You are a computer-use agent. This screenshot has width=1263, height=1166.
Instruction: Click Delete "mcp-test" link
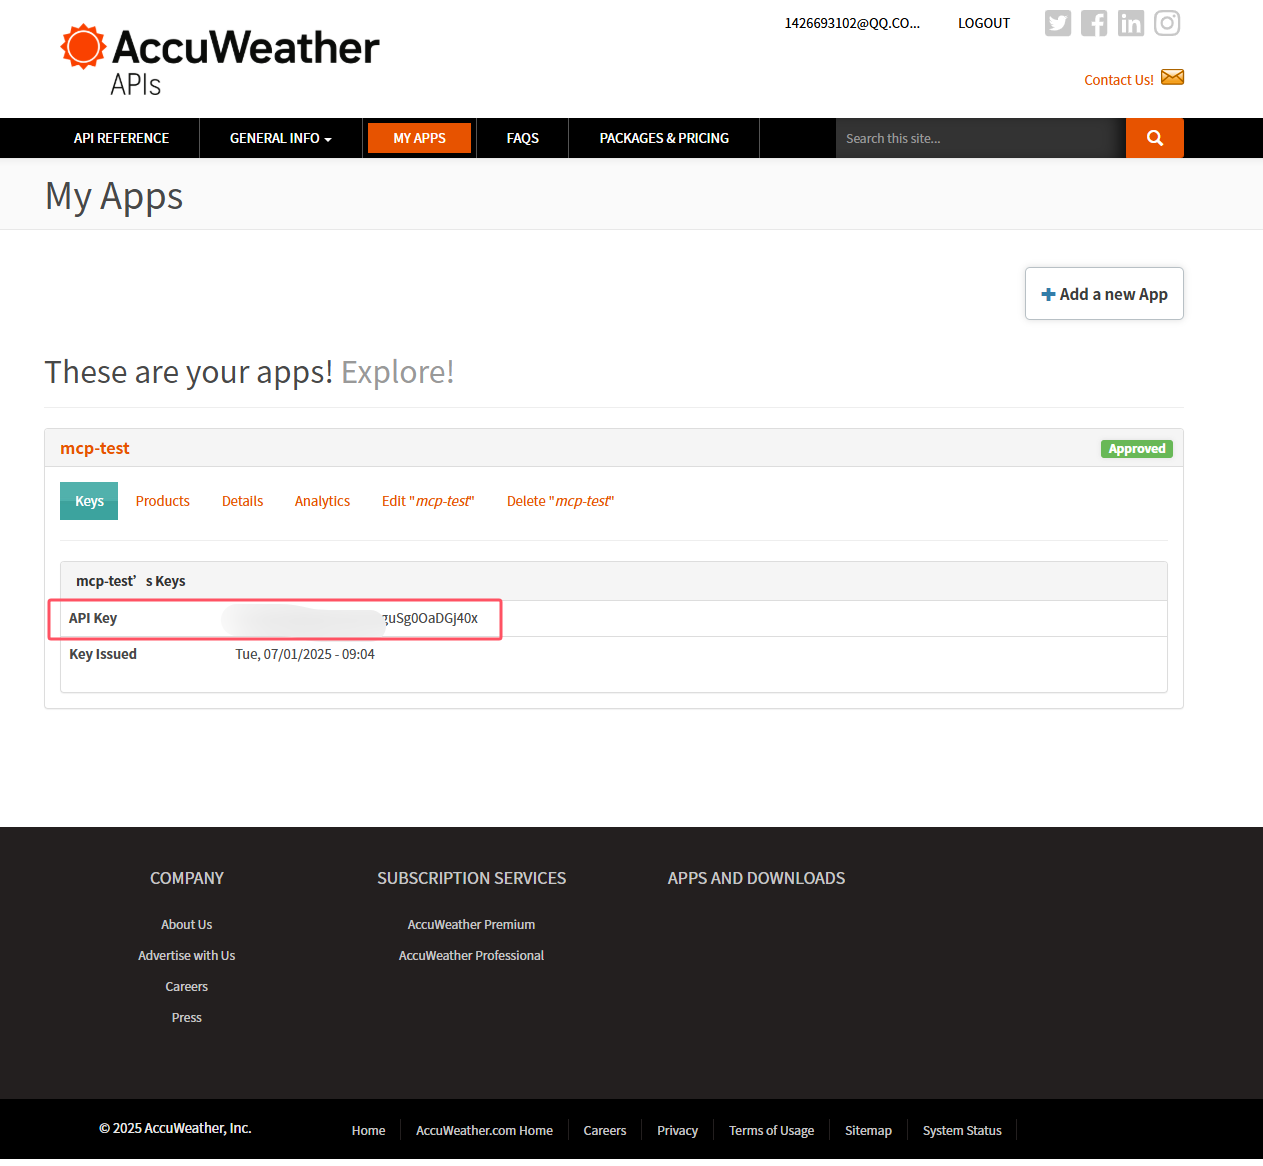(x=560, y=501)
